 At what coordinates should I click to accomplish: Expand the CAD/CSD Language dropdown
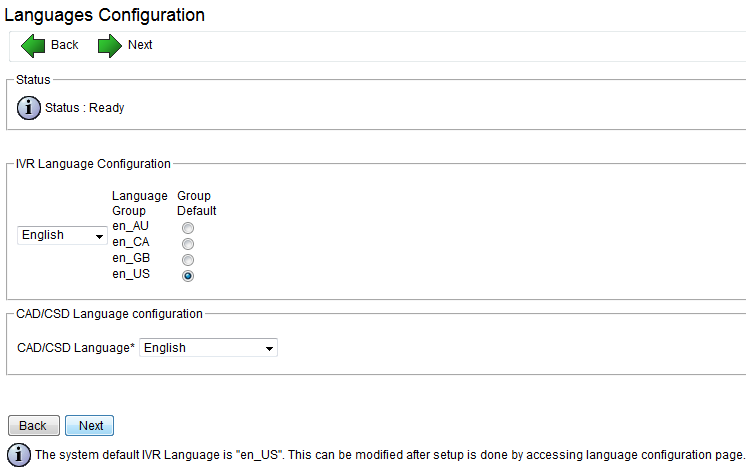[x=208, y=348]
